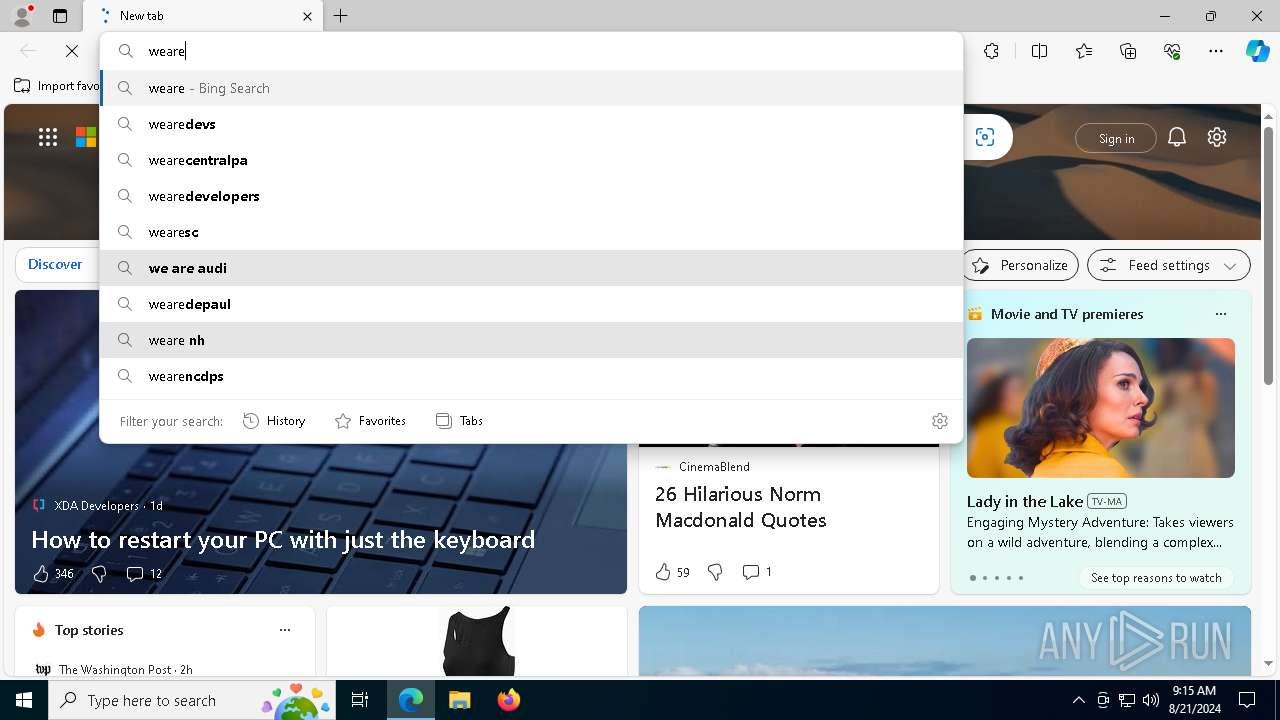Expand the Feed settings dropdown
Screen dimensions: 1280x720
1168,265
